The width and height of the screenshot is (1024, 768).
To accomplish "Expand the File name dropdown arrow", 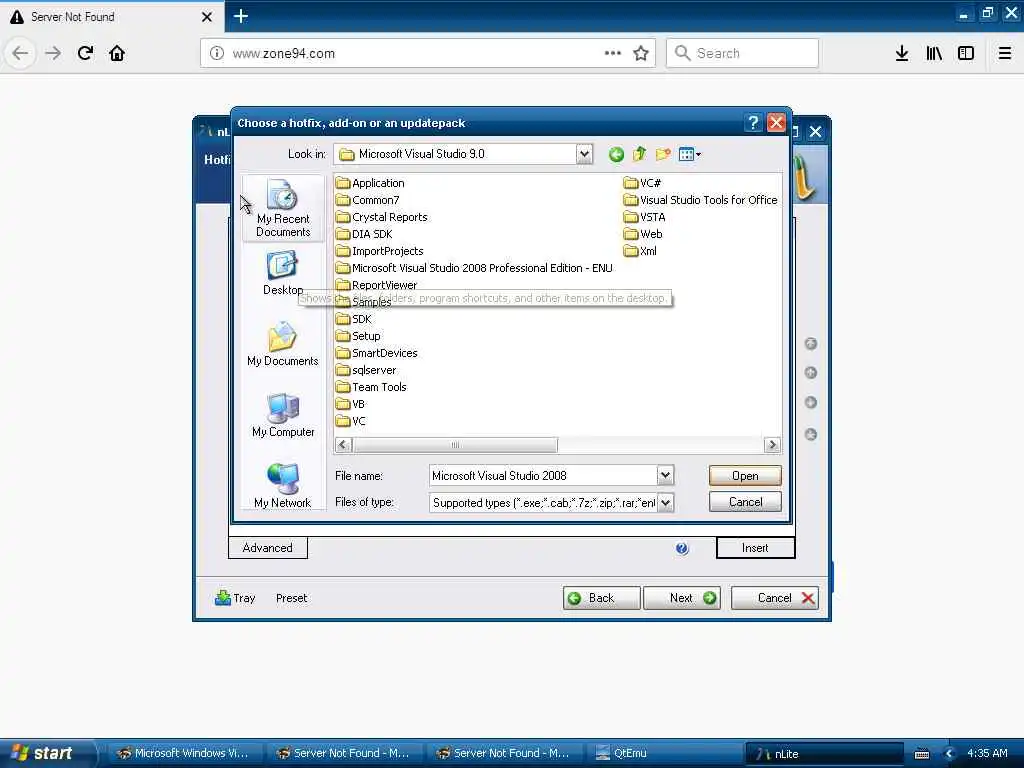I will click(665, 475).
